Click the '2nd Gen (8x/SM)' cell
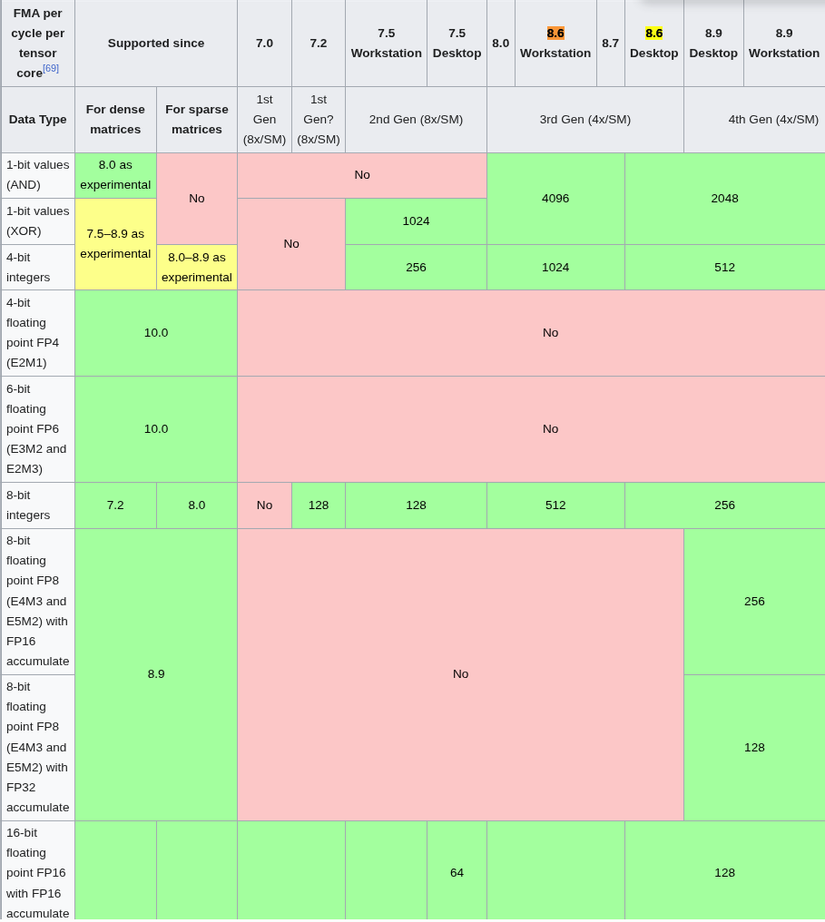Image resolution: width=825 pixels, height=922 pixels. (x=416, y=119)
